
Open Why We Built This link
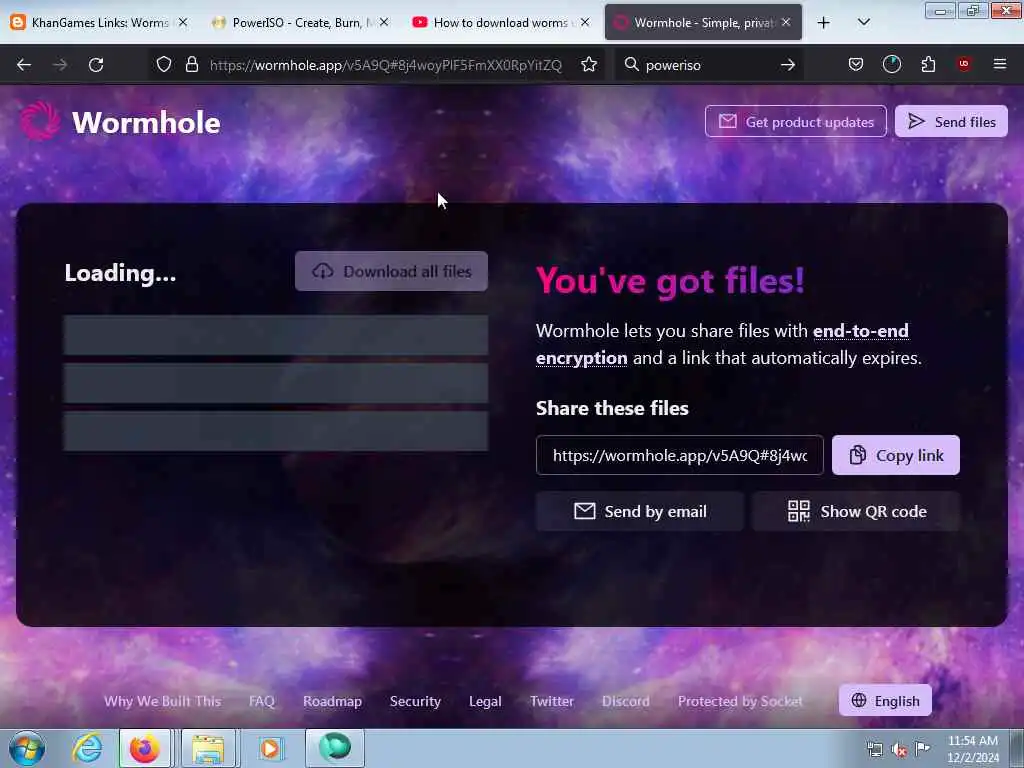click(163, 701)
